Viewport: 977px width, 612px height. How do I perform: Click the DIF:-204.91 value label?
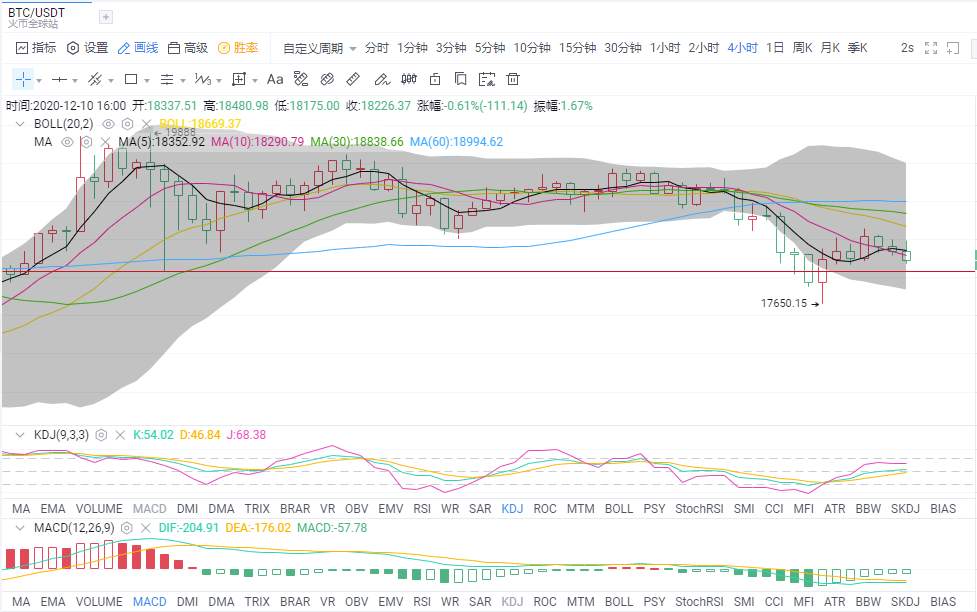[x=188, y=528]
